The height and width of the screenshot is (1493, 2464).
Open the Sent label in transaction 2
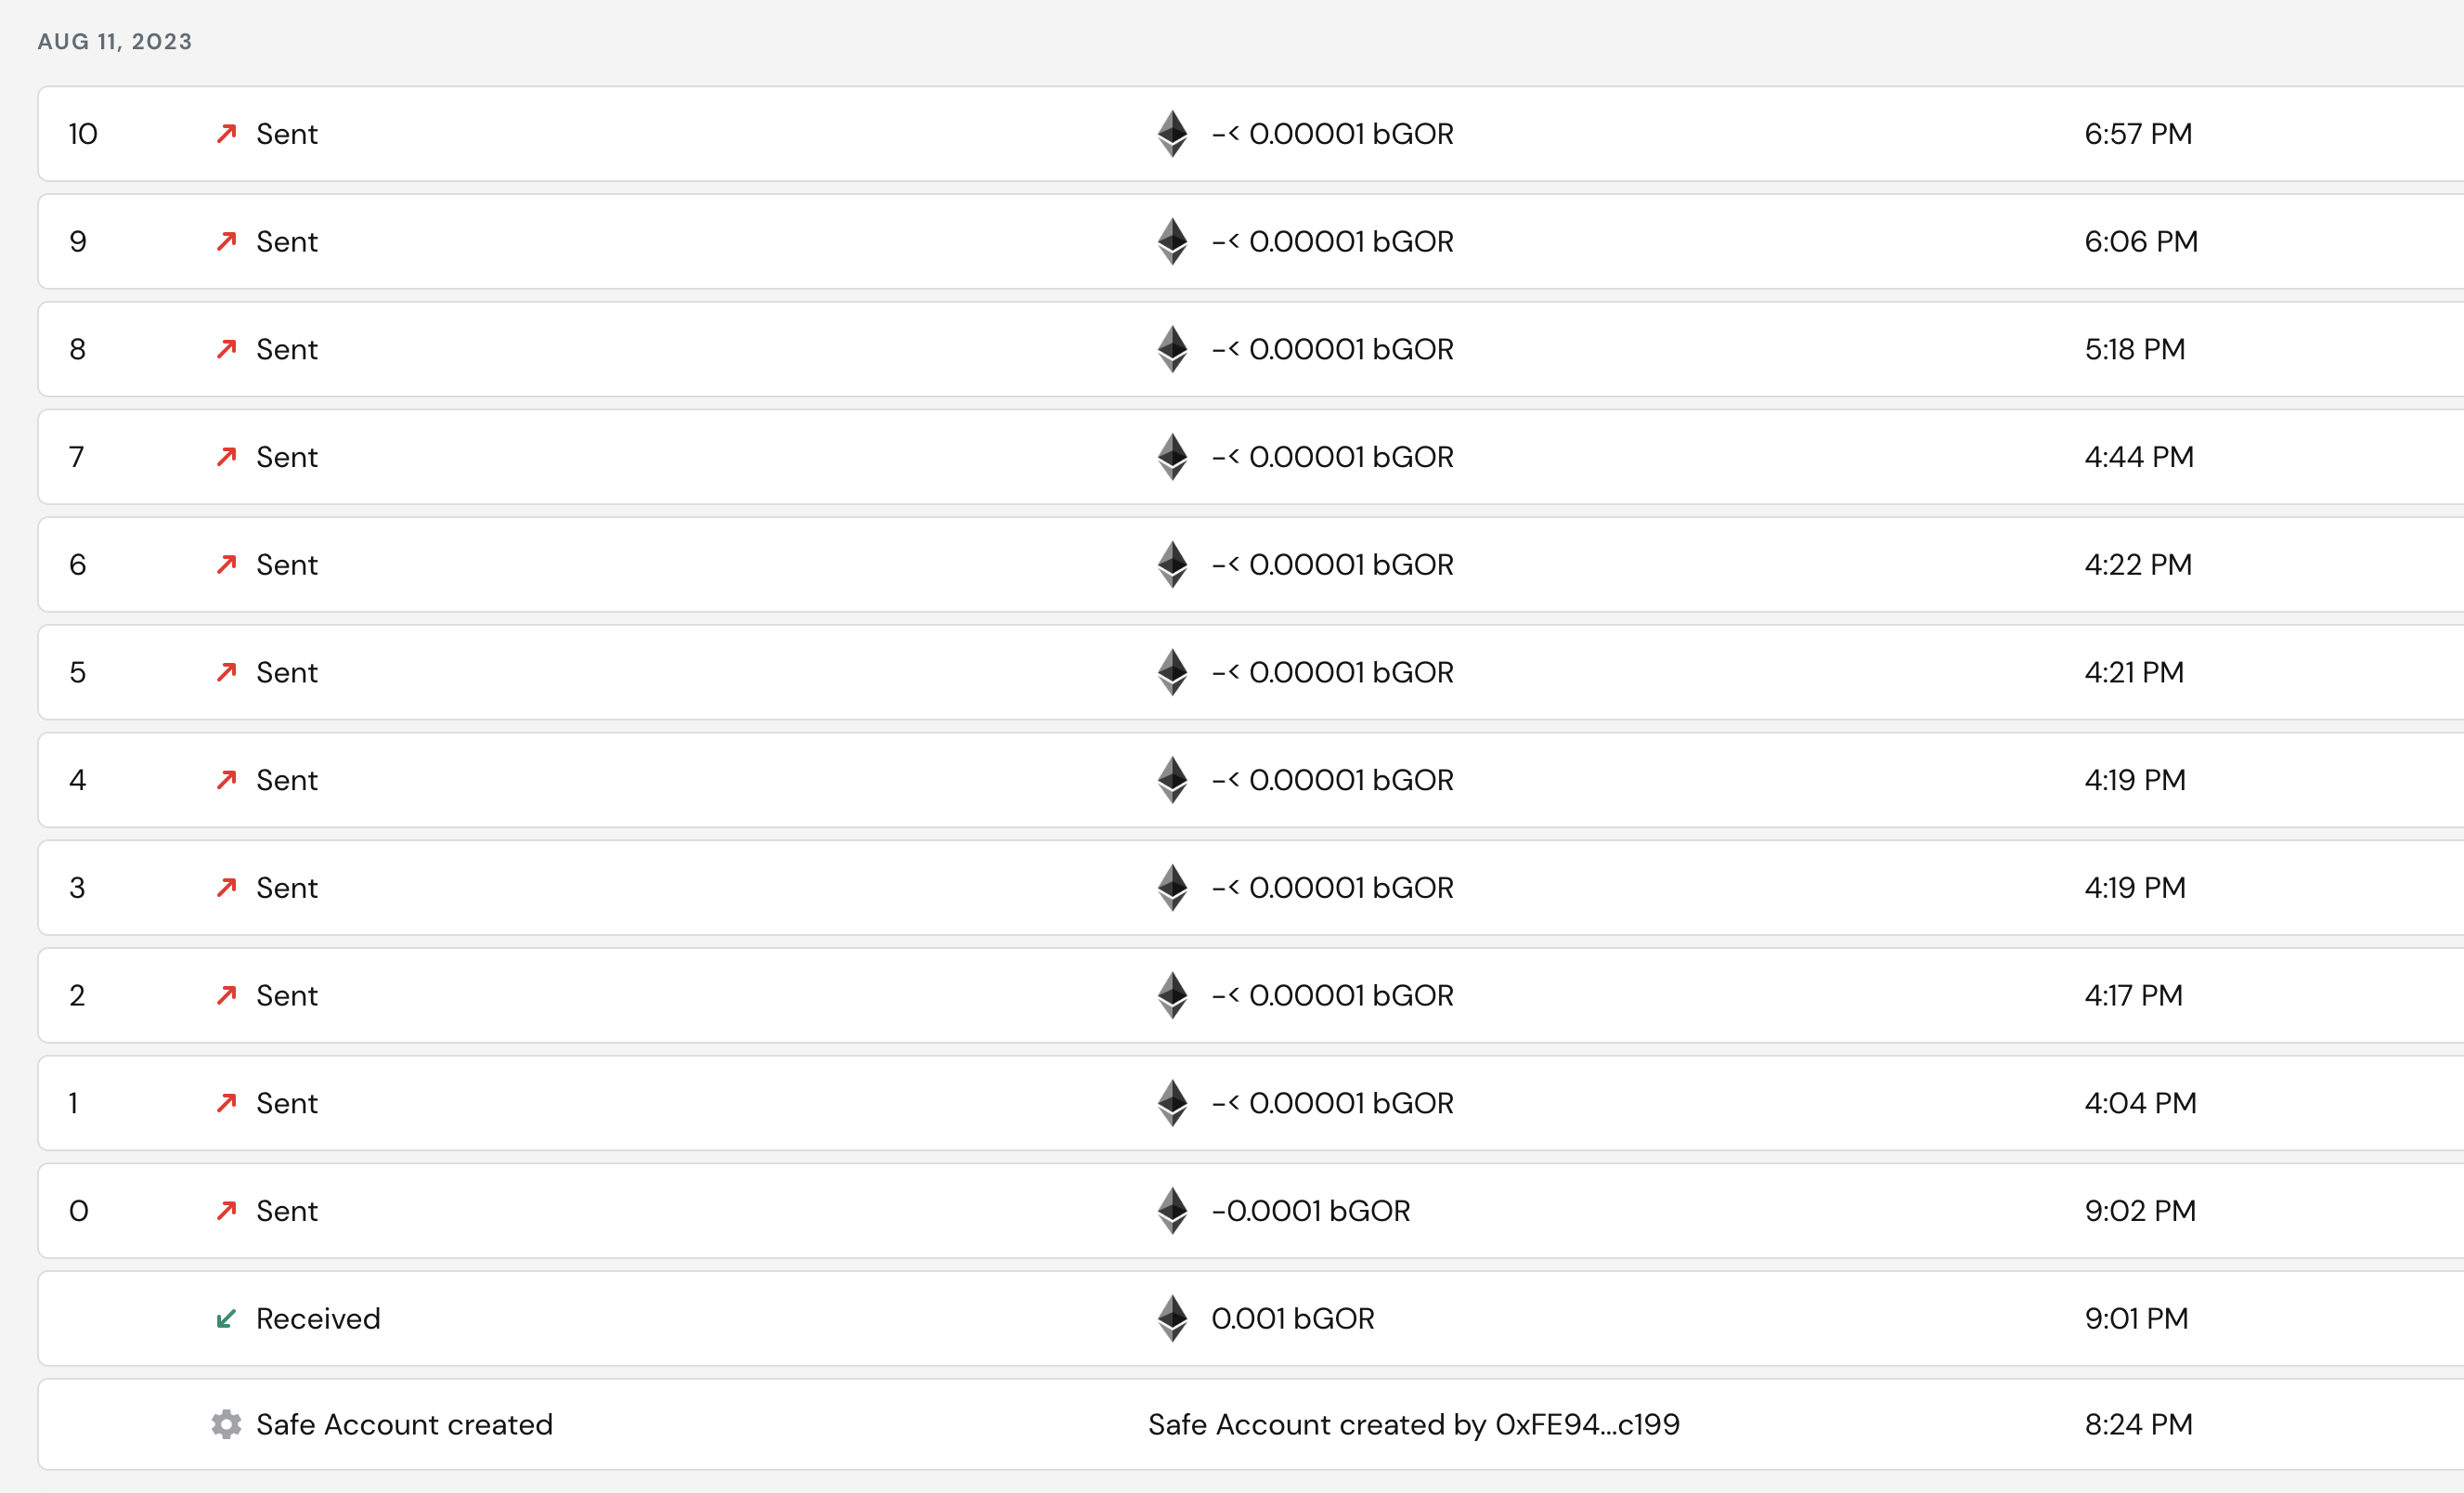click(287, 996)
